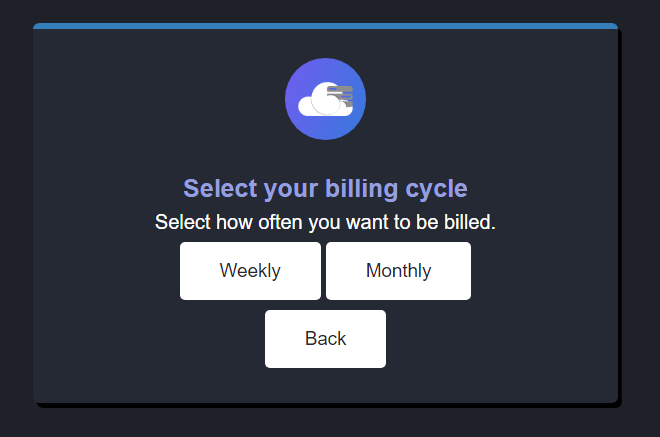The width and height of the screenshot is (660, 437).
Task: Select the 'Weekly' label text
Action: click(x=250, y=271)
